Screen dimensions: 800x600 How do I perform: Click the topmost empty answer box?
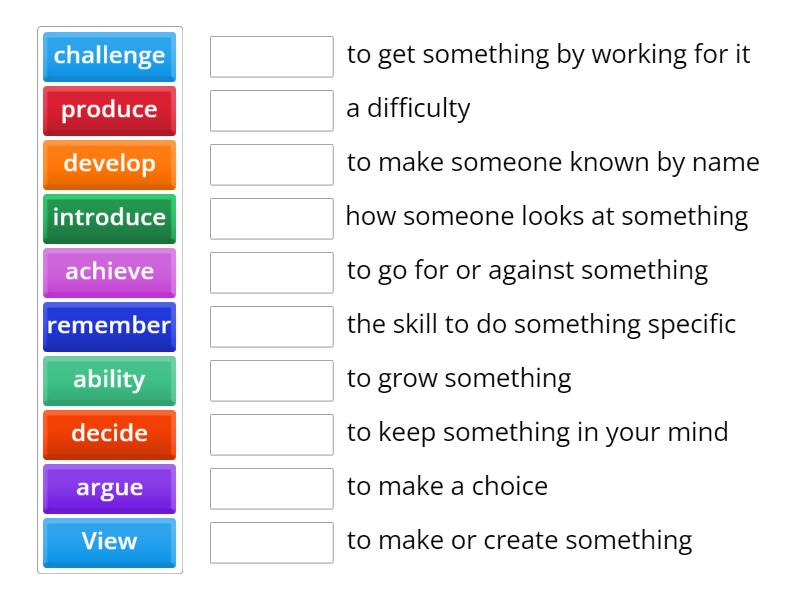272,57
